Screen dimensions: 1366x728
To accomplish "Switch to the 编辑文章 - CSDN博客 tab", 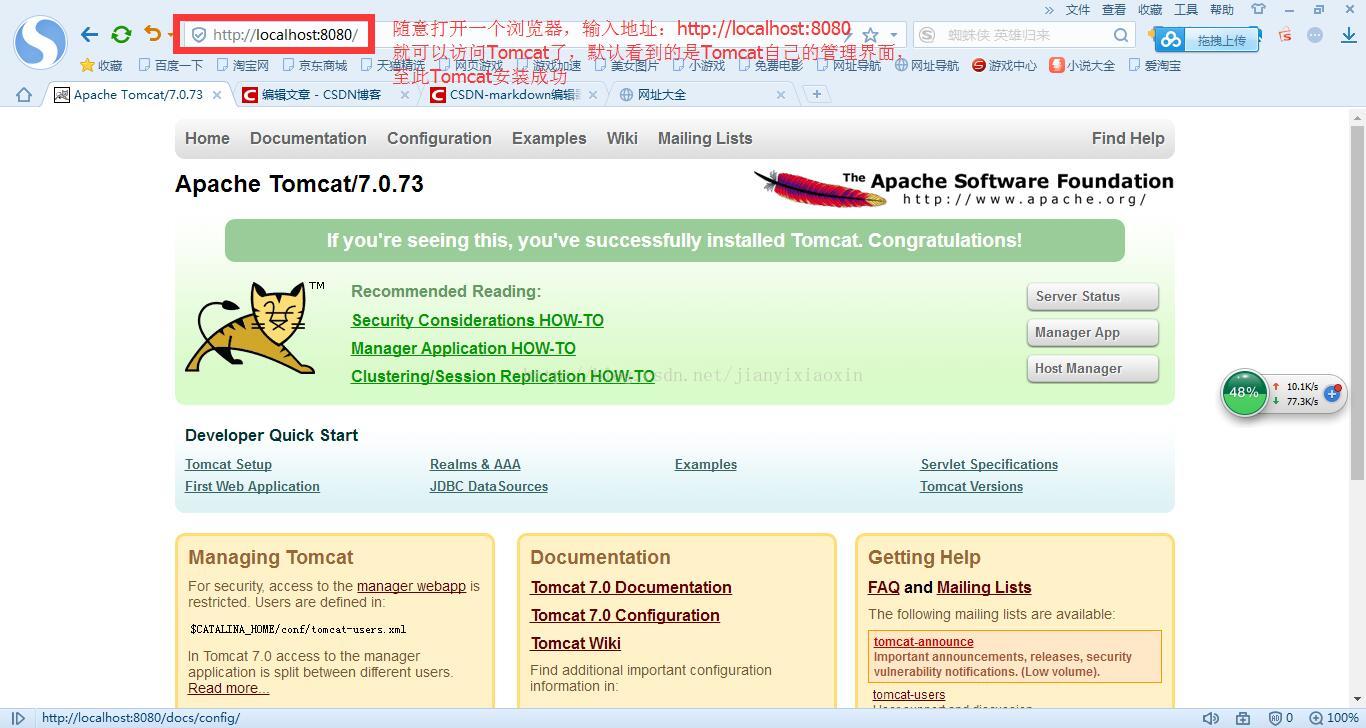I will click(x=321, y=94).
